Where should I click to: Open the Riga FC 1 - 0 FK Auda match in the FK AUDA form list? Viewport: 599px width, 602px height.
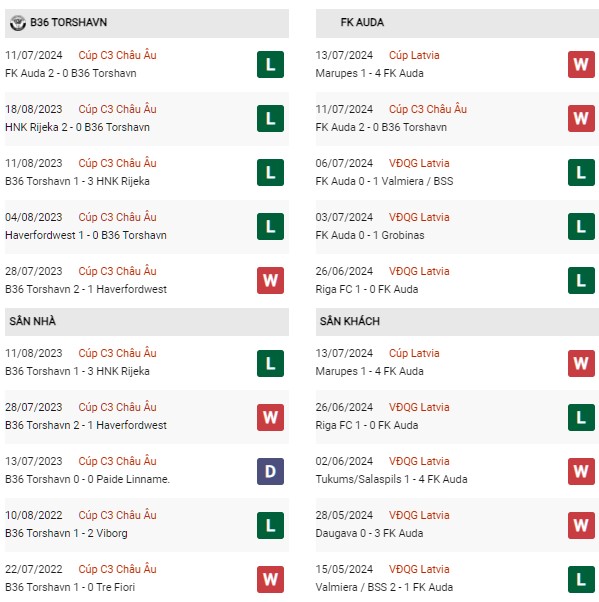pyautogui.click(x=367, y=289)
